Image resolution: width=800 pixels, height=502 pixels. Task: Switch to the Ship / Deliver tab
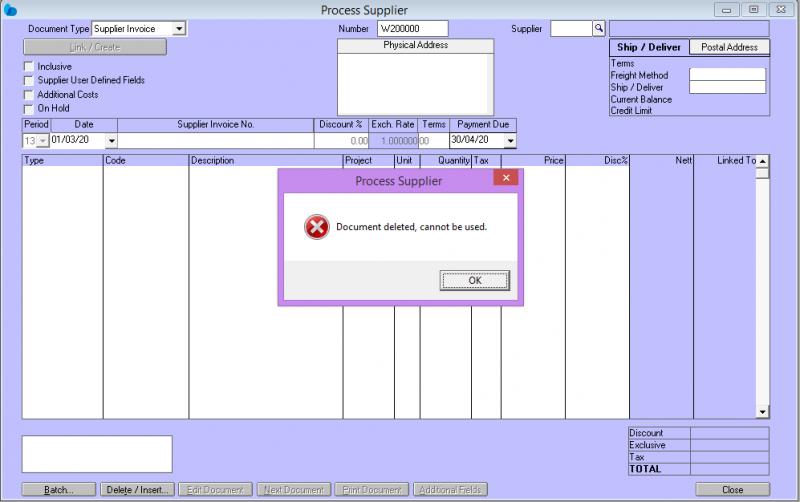pyautogui.click(x=648, y=47)
